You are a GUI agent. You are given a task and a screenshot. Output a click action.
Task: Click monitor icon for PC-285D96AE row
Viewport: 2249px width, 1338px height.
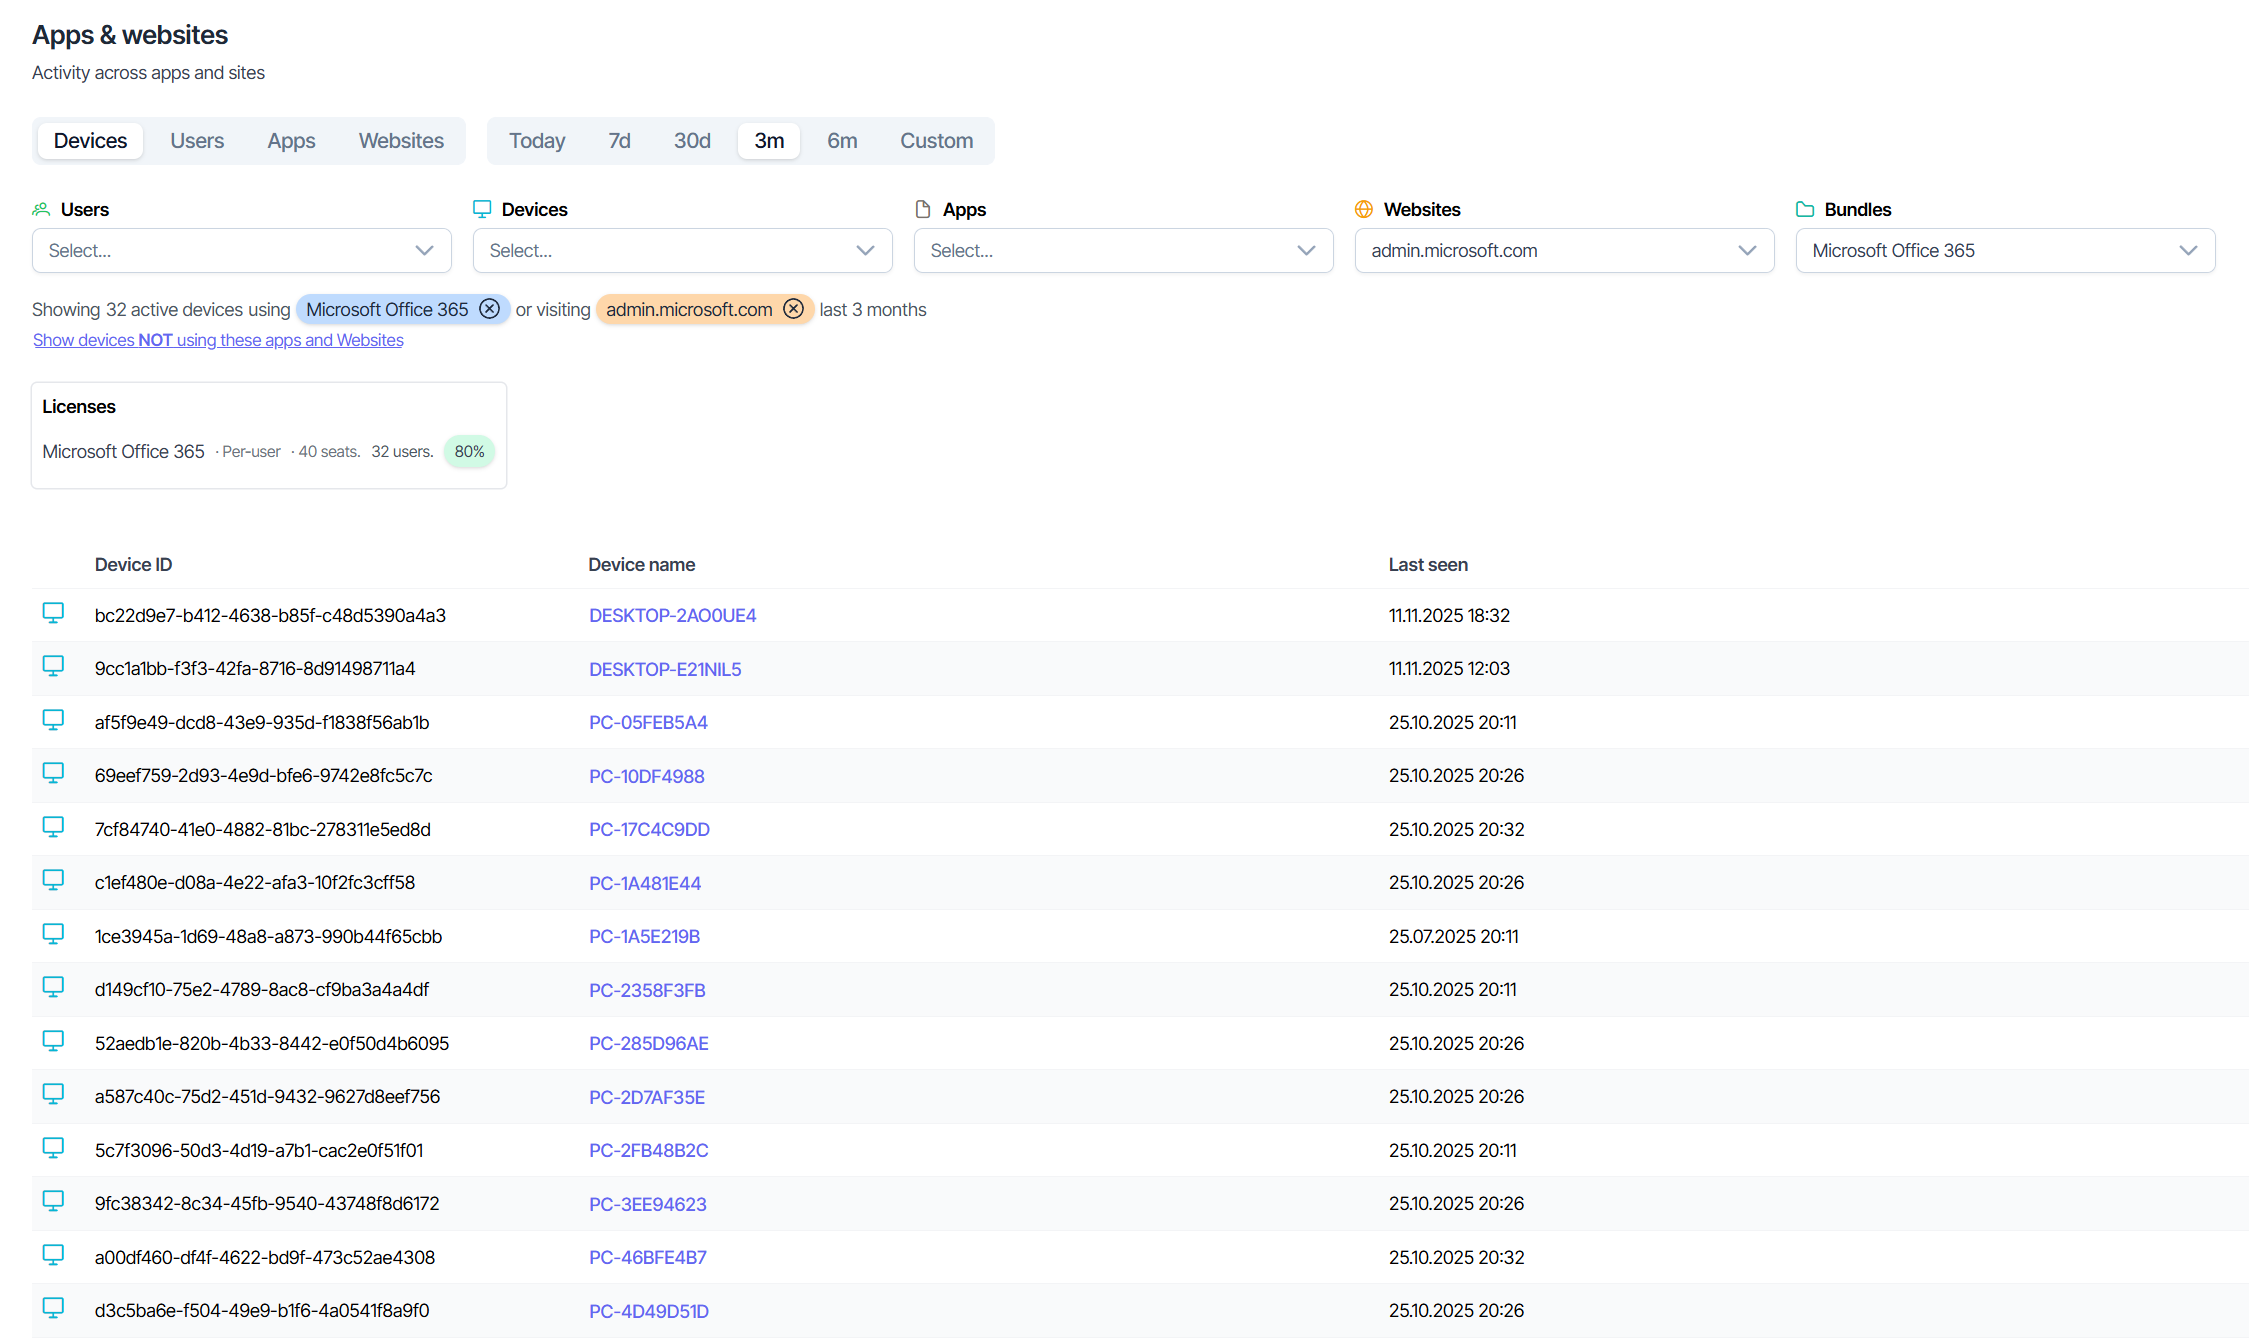click(x=53, y=1041)
